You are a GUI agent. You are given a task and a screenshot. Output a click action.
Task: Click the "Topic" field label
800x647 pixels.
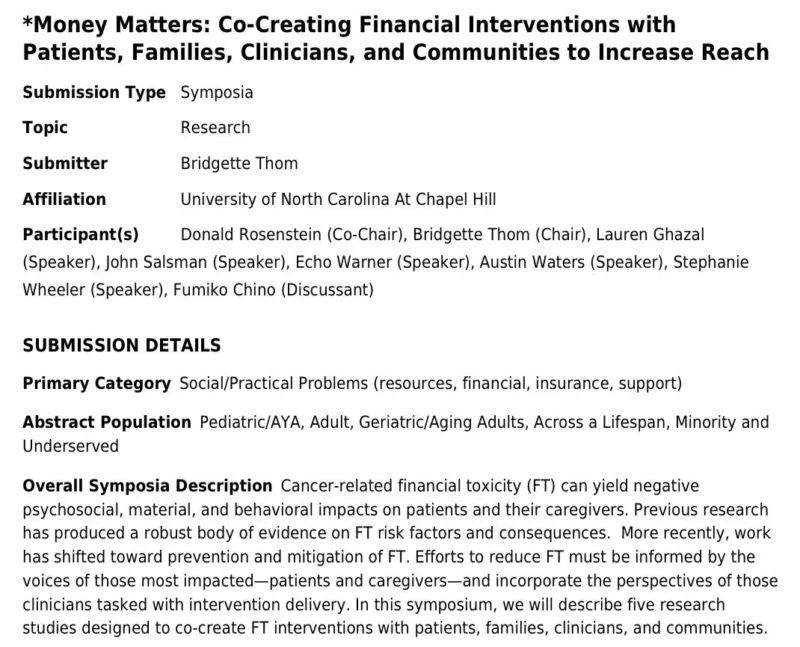pos(45,128)
